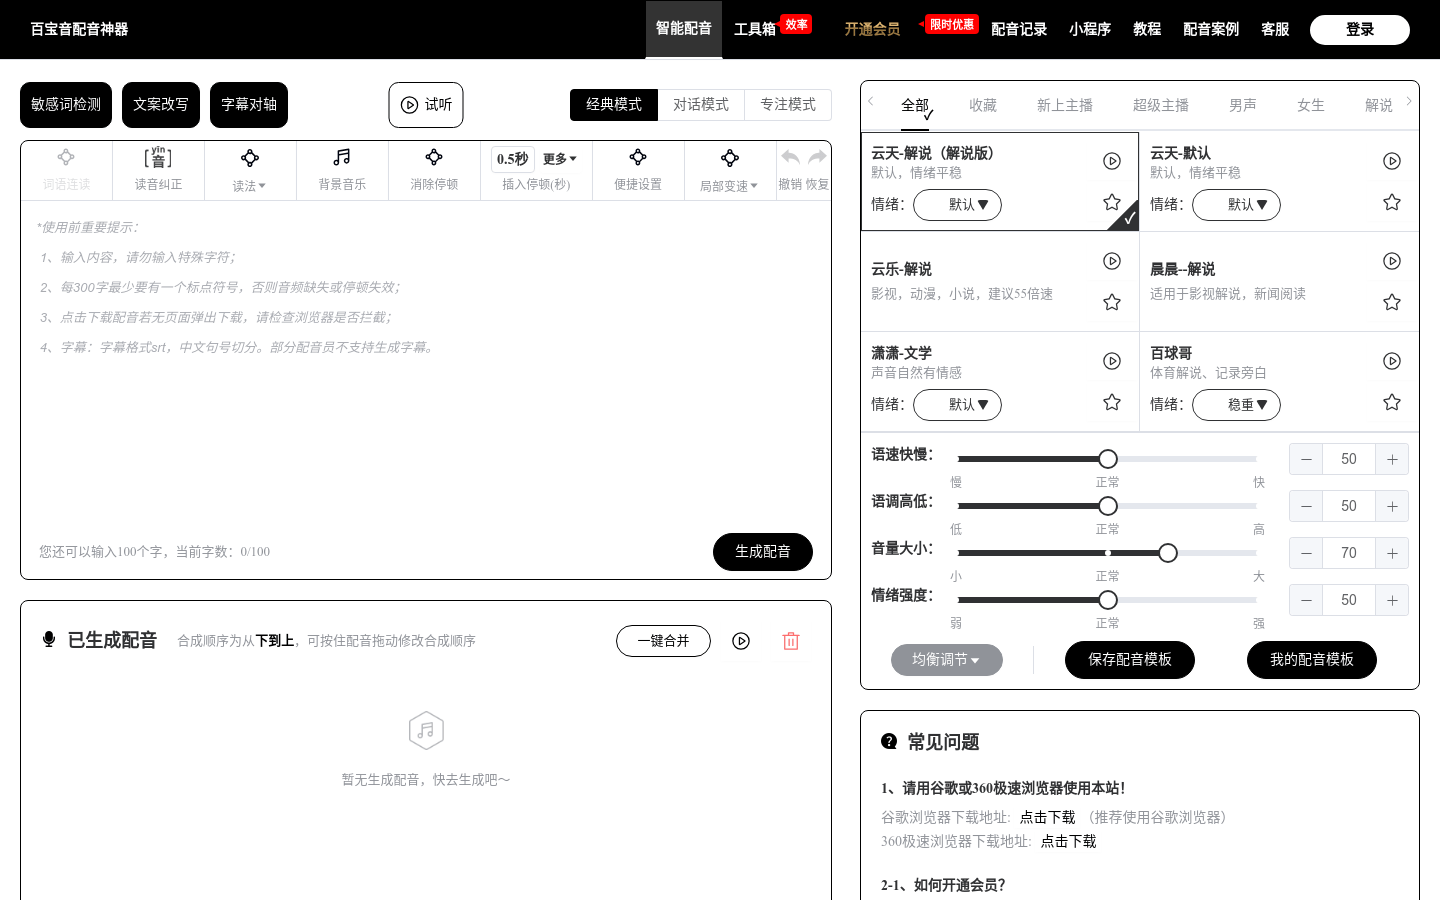Image resolution: width=1440 pixels, height=900 pixels.
Task: Click the 文案改写 rewrite button
Action: coord(161,105)
